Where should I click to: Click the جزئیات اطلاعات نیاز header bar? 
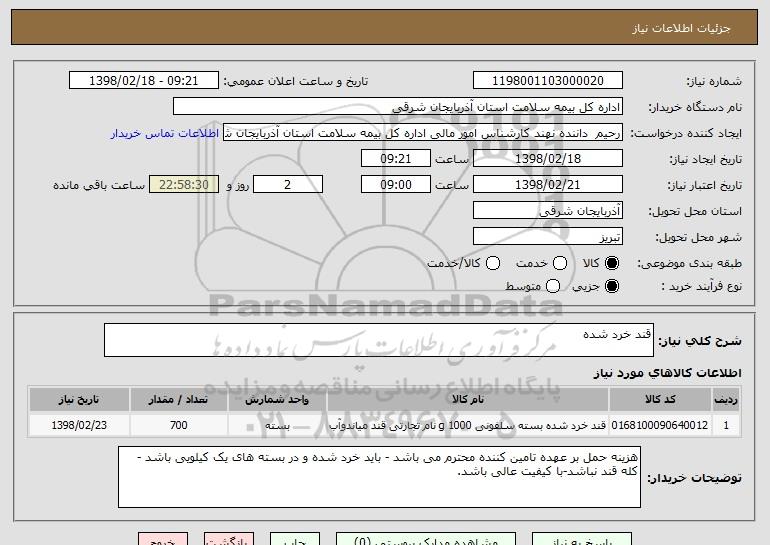385,28
